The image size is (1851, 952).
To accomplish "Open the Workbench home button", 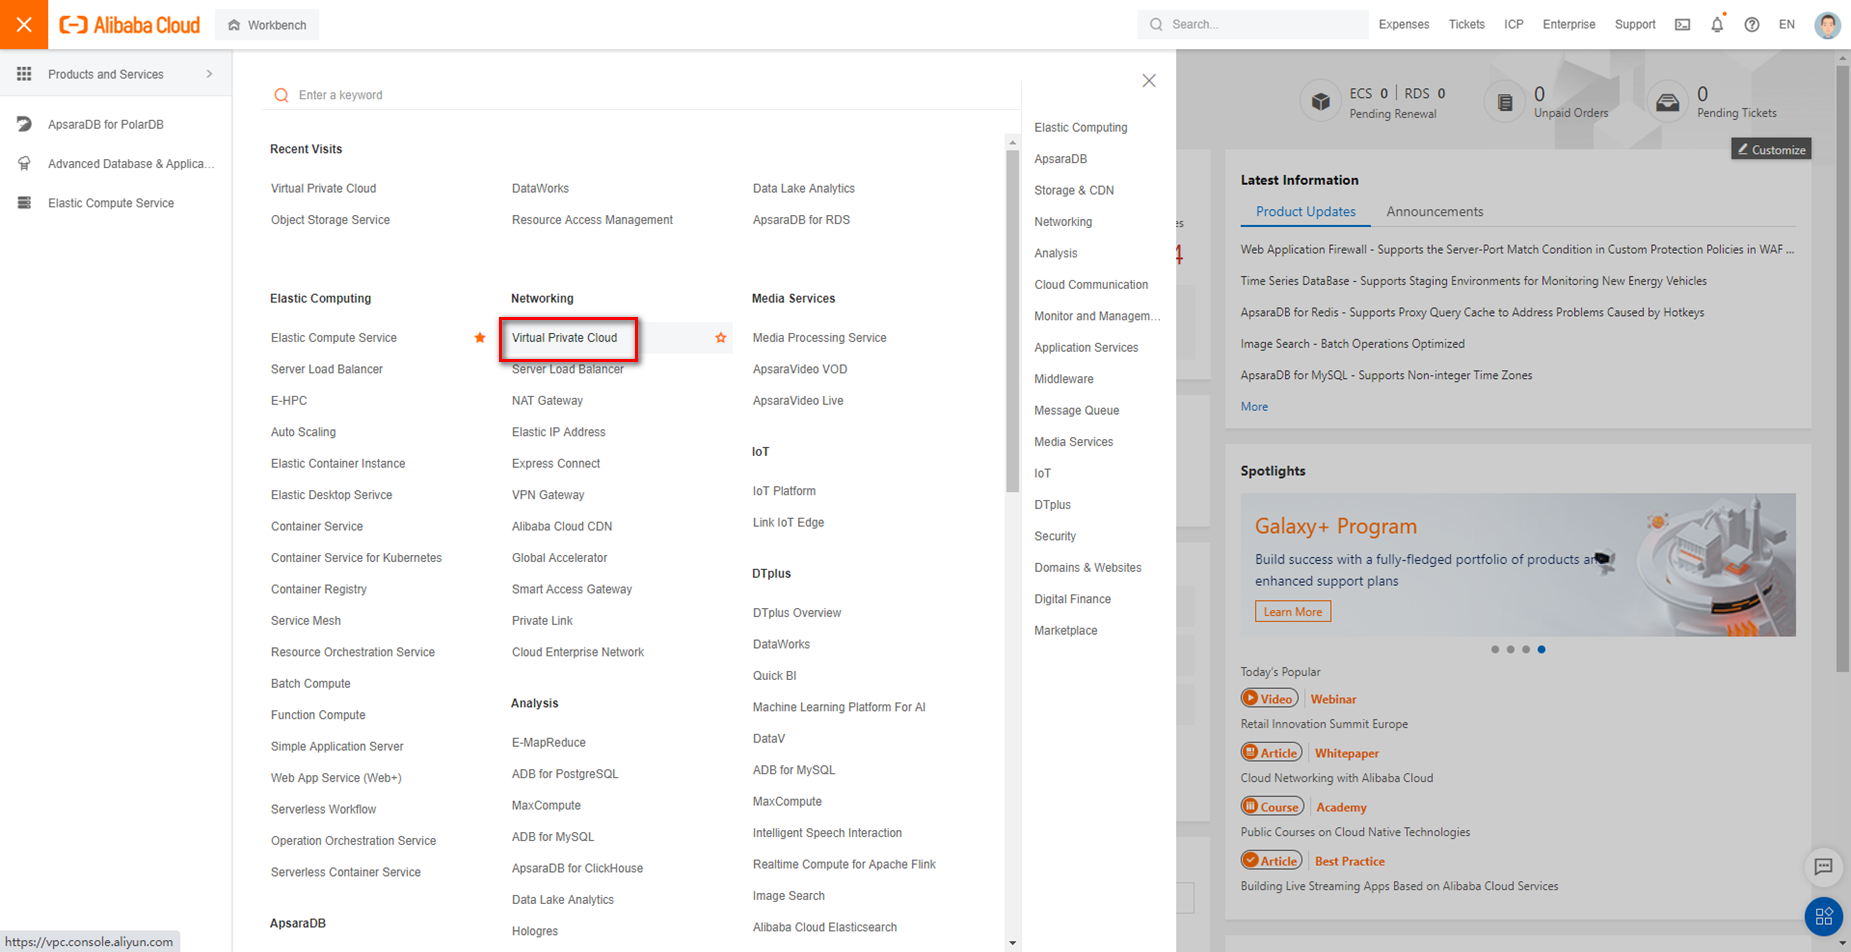I will [x=267, y=25].
